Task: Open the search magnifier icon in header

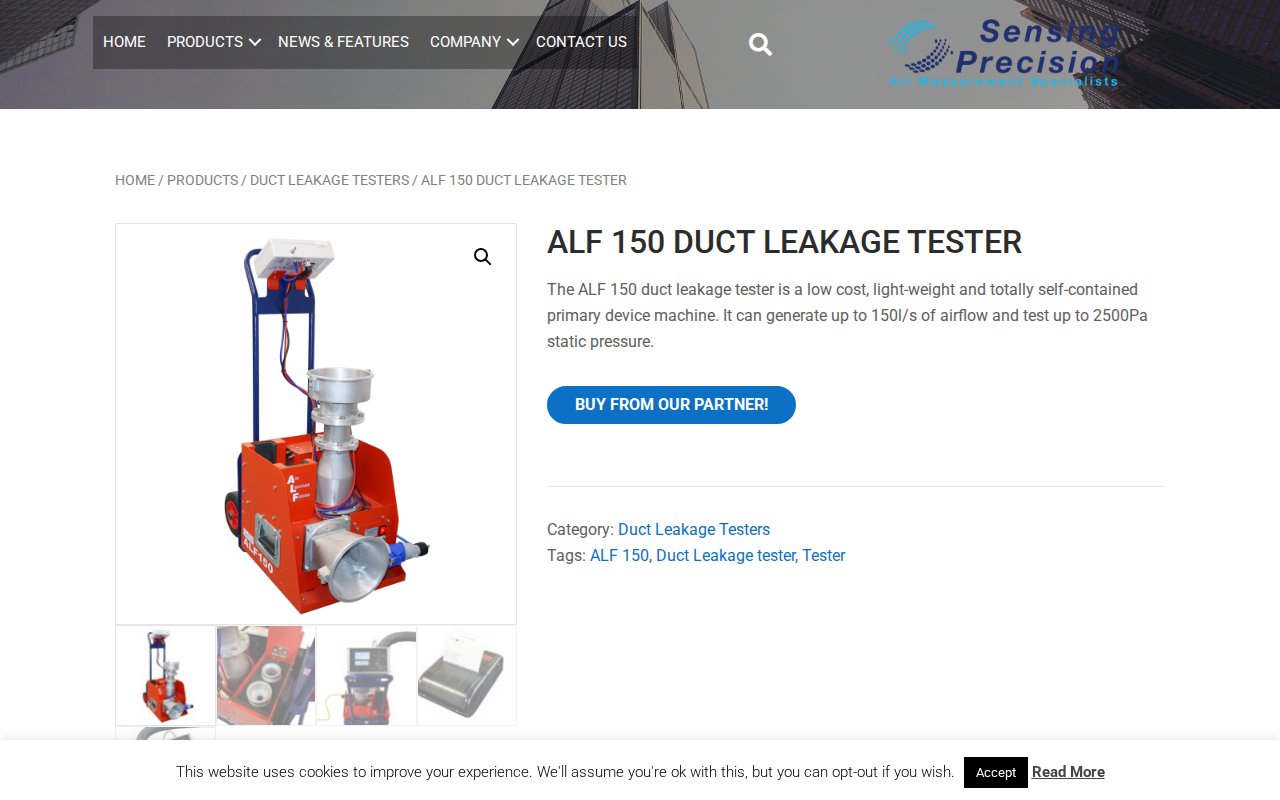Action: (x=760, y=44)
